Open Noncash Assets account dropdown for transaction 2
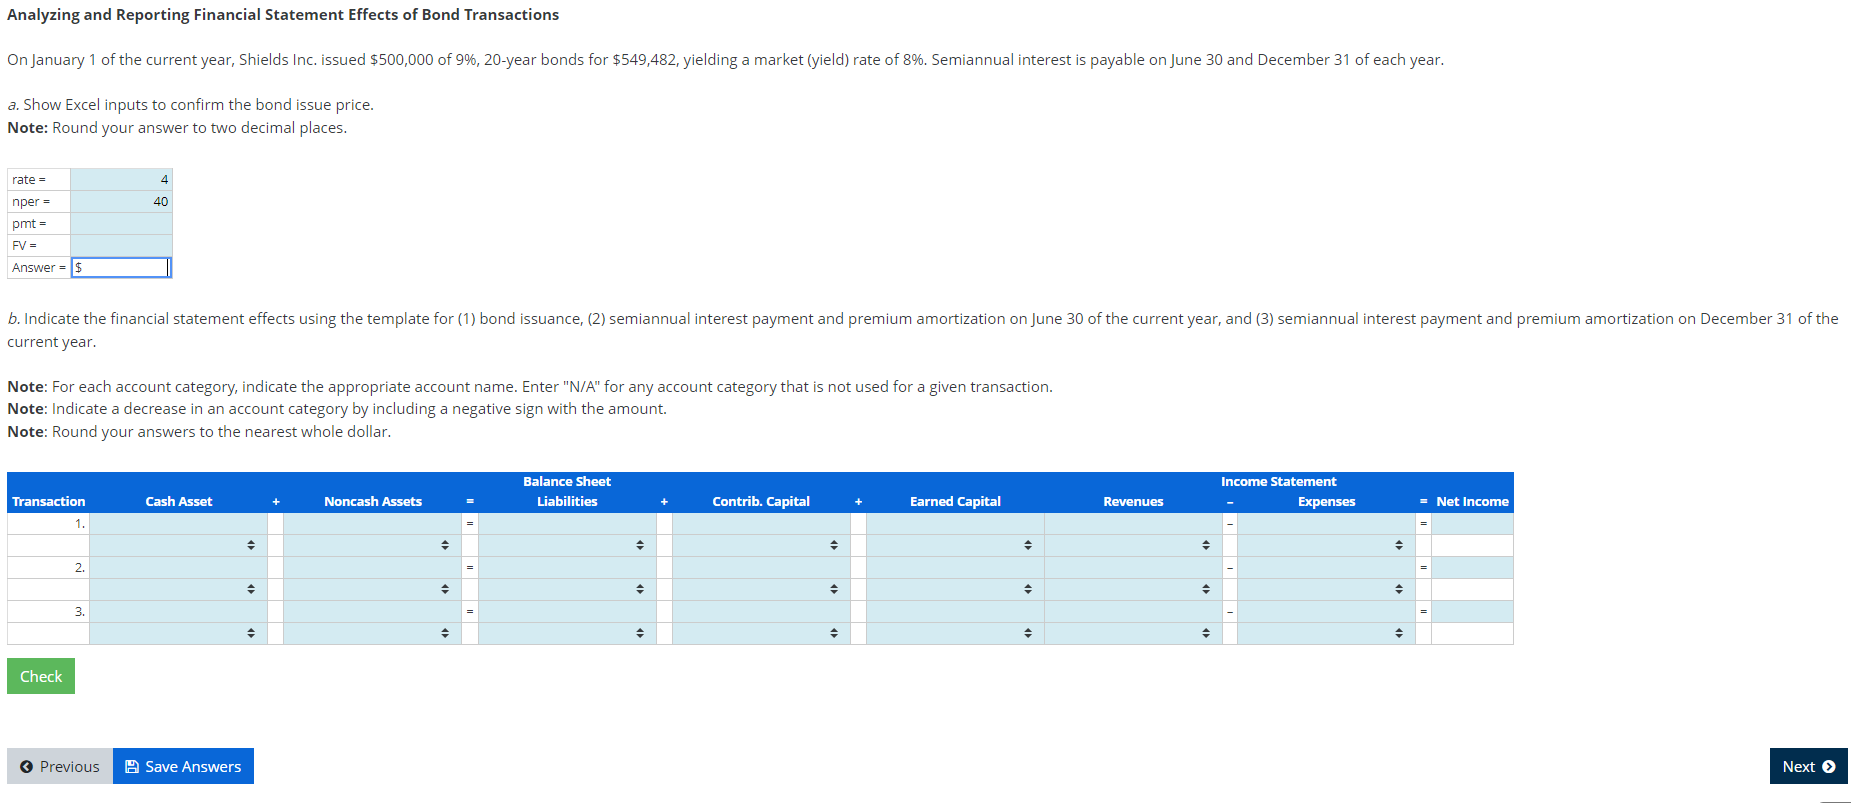 pos(372,589)
